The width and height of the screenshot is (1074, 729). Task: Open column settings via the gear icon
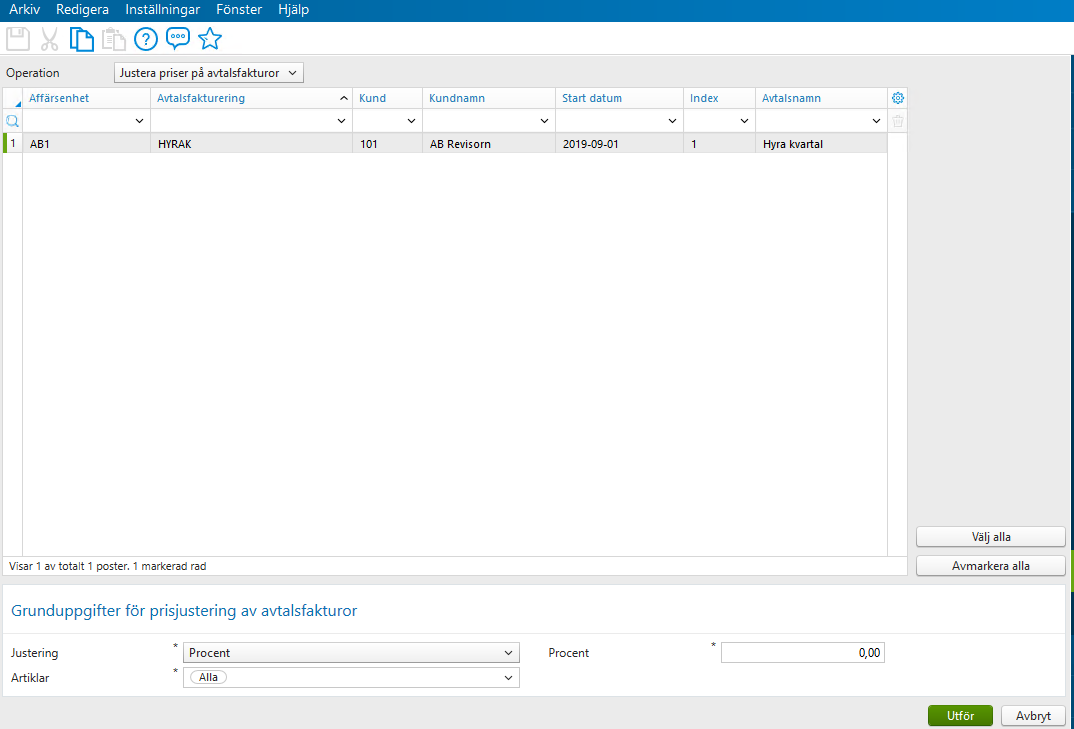pos(897,98)
